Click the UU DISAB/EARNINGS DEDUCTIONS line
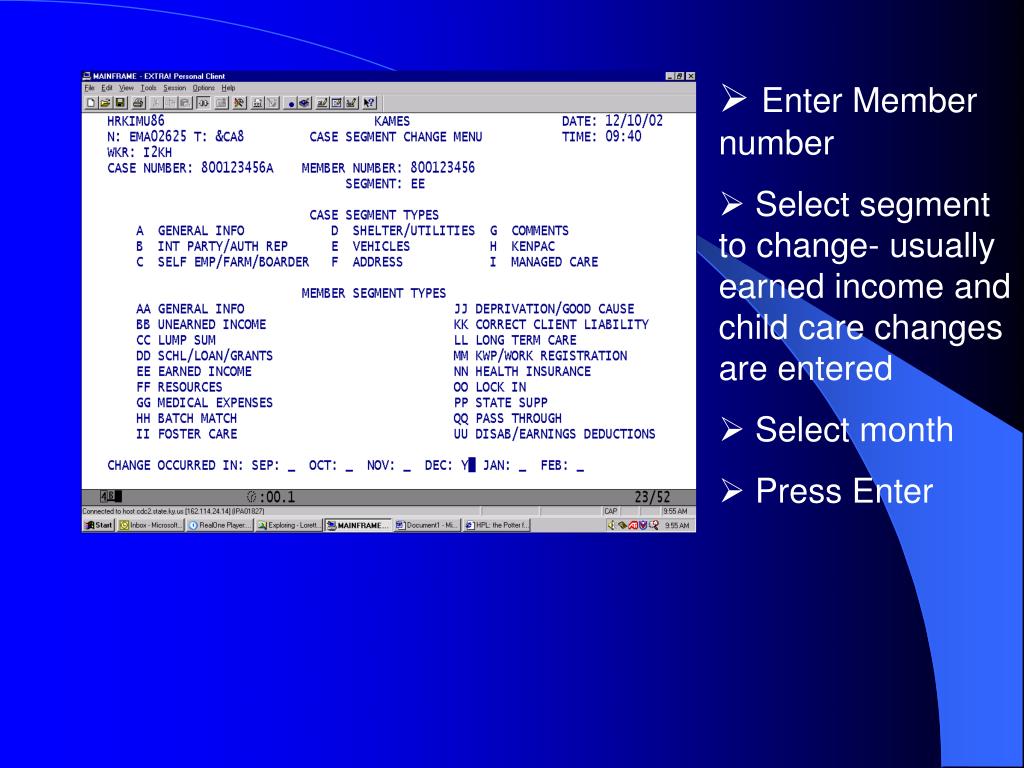1024x768 pixels. (554, 434)
